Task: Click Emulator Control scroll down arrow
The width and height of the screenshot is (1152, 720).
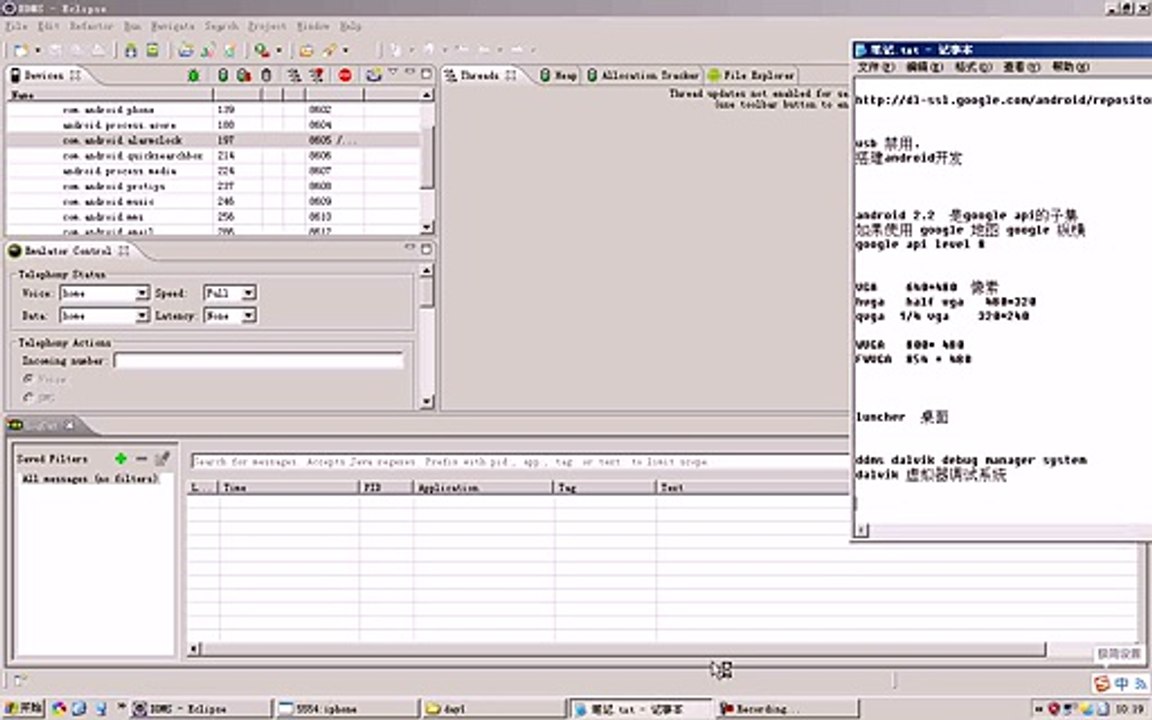Action: tap(427, 401)
